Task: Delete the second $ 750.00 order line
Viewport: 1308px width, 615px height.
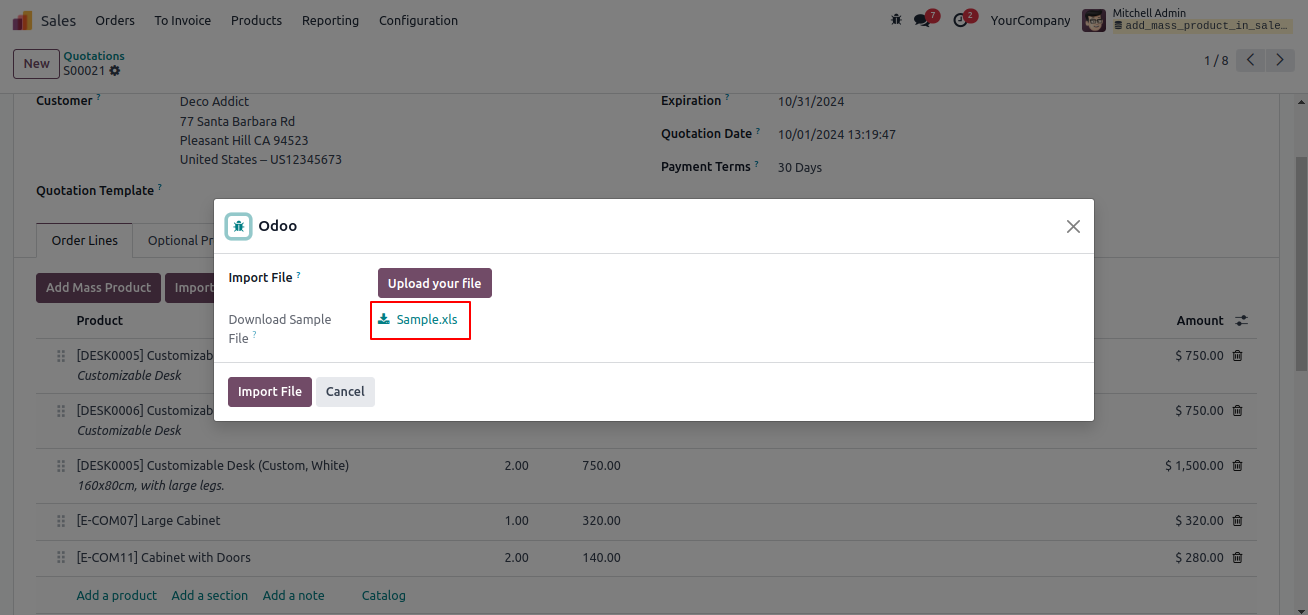Action: point(1237,410)
